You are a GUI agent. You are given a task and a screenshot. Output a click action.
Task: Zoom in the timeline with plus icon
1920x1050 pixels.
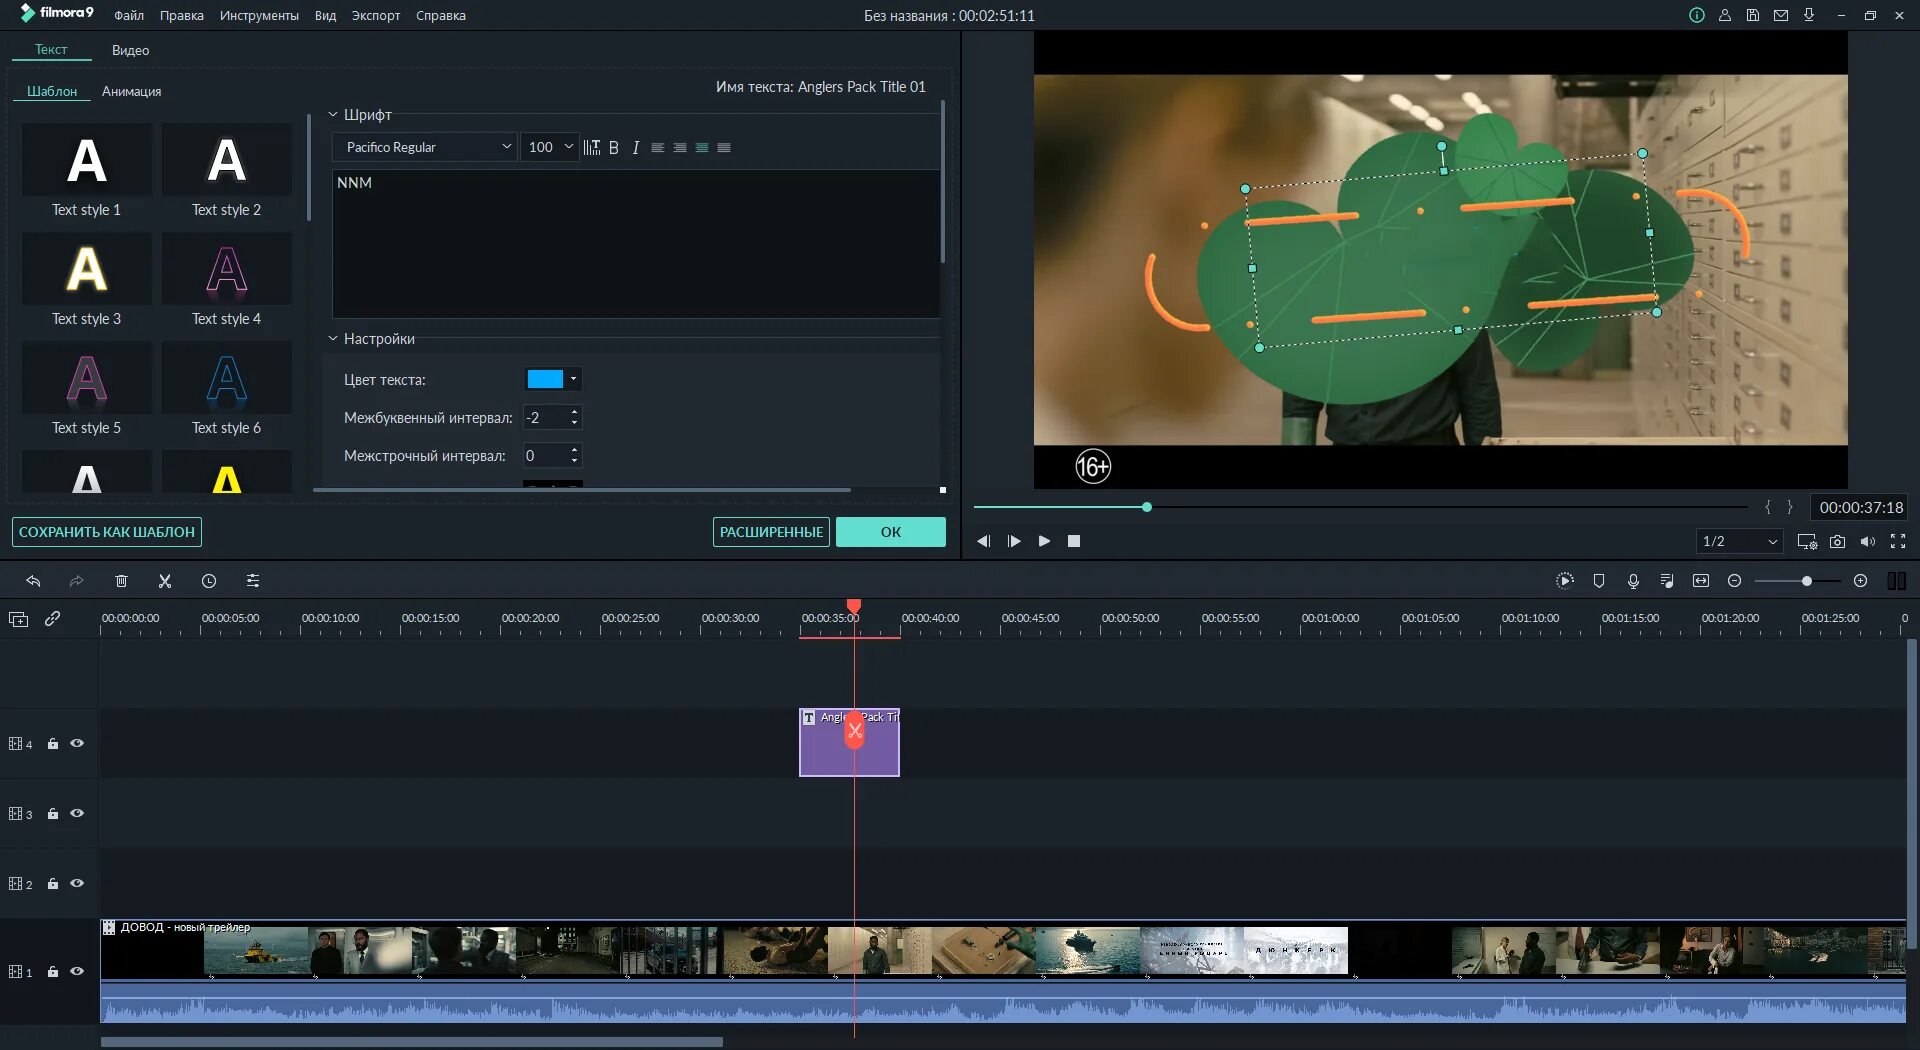[x=1860, y=581]
